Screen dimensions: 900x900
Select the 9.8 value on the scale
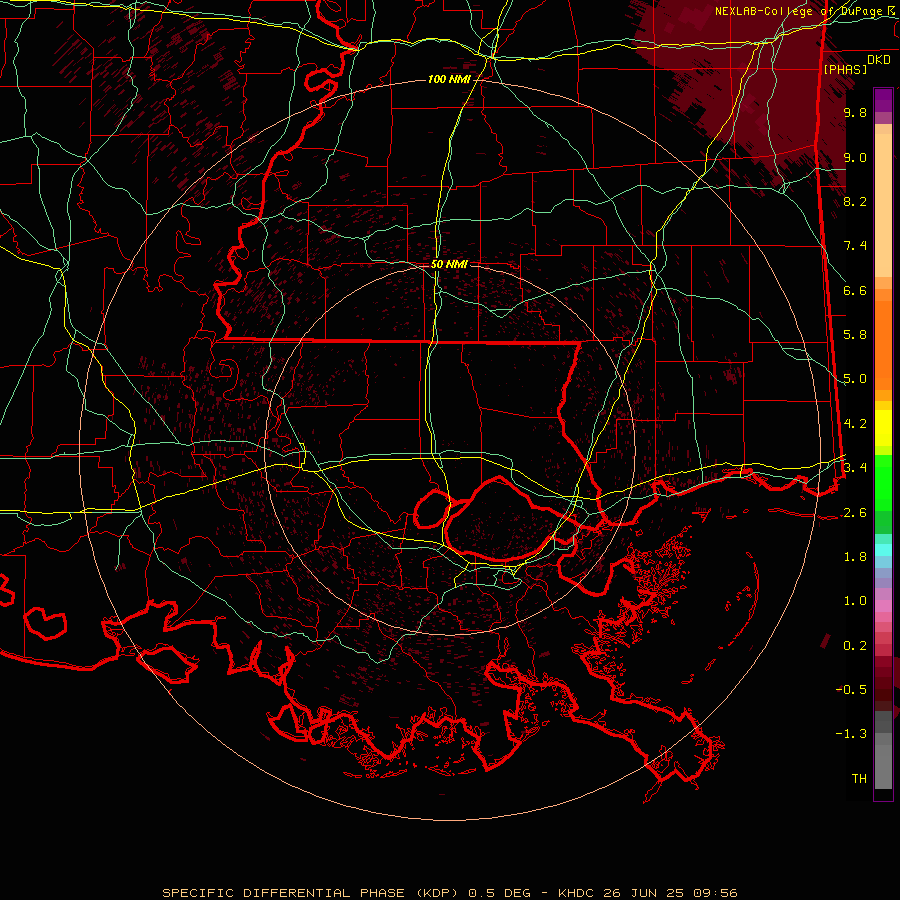tap(855, 112)
